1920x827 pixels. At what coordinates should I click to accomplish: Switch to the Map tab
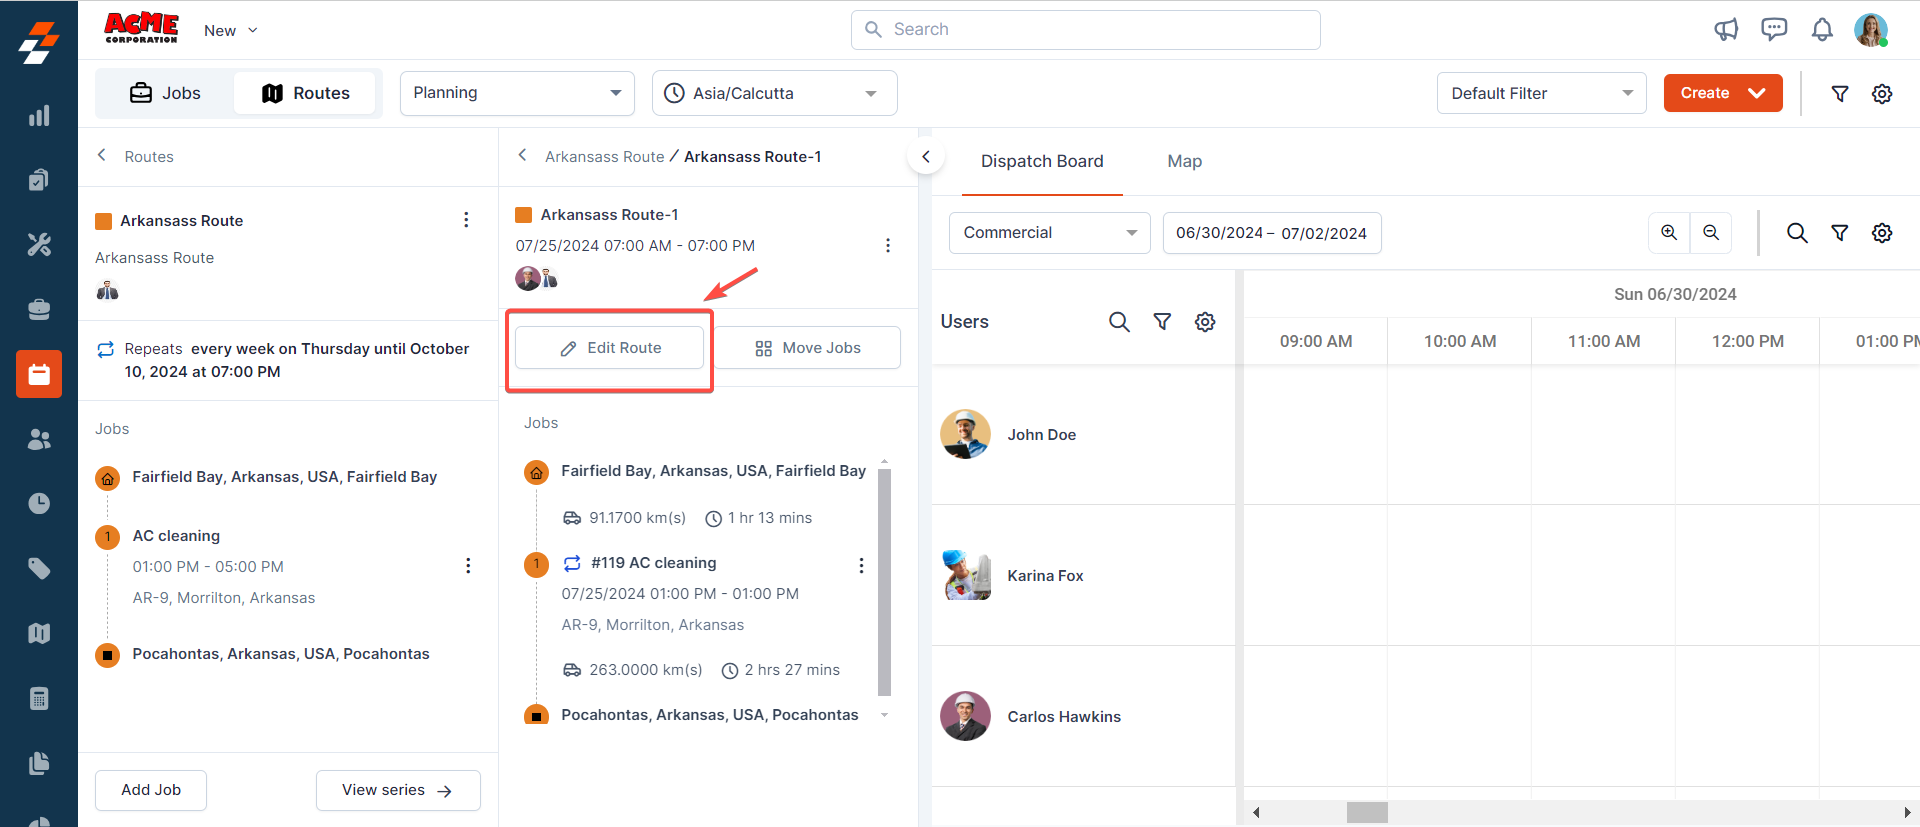[x=1184, y=161]
